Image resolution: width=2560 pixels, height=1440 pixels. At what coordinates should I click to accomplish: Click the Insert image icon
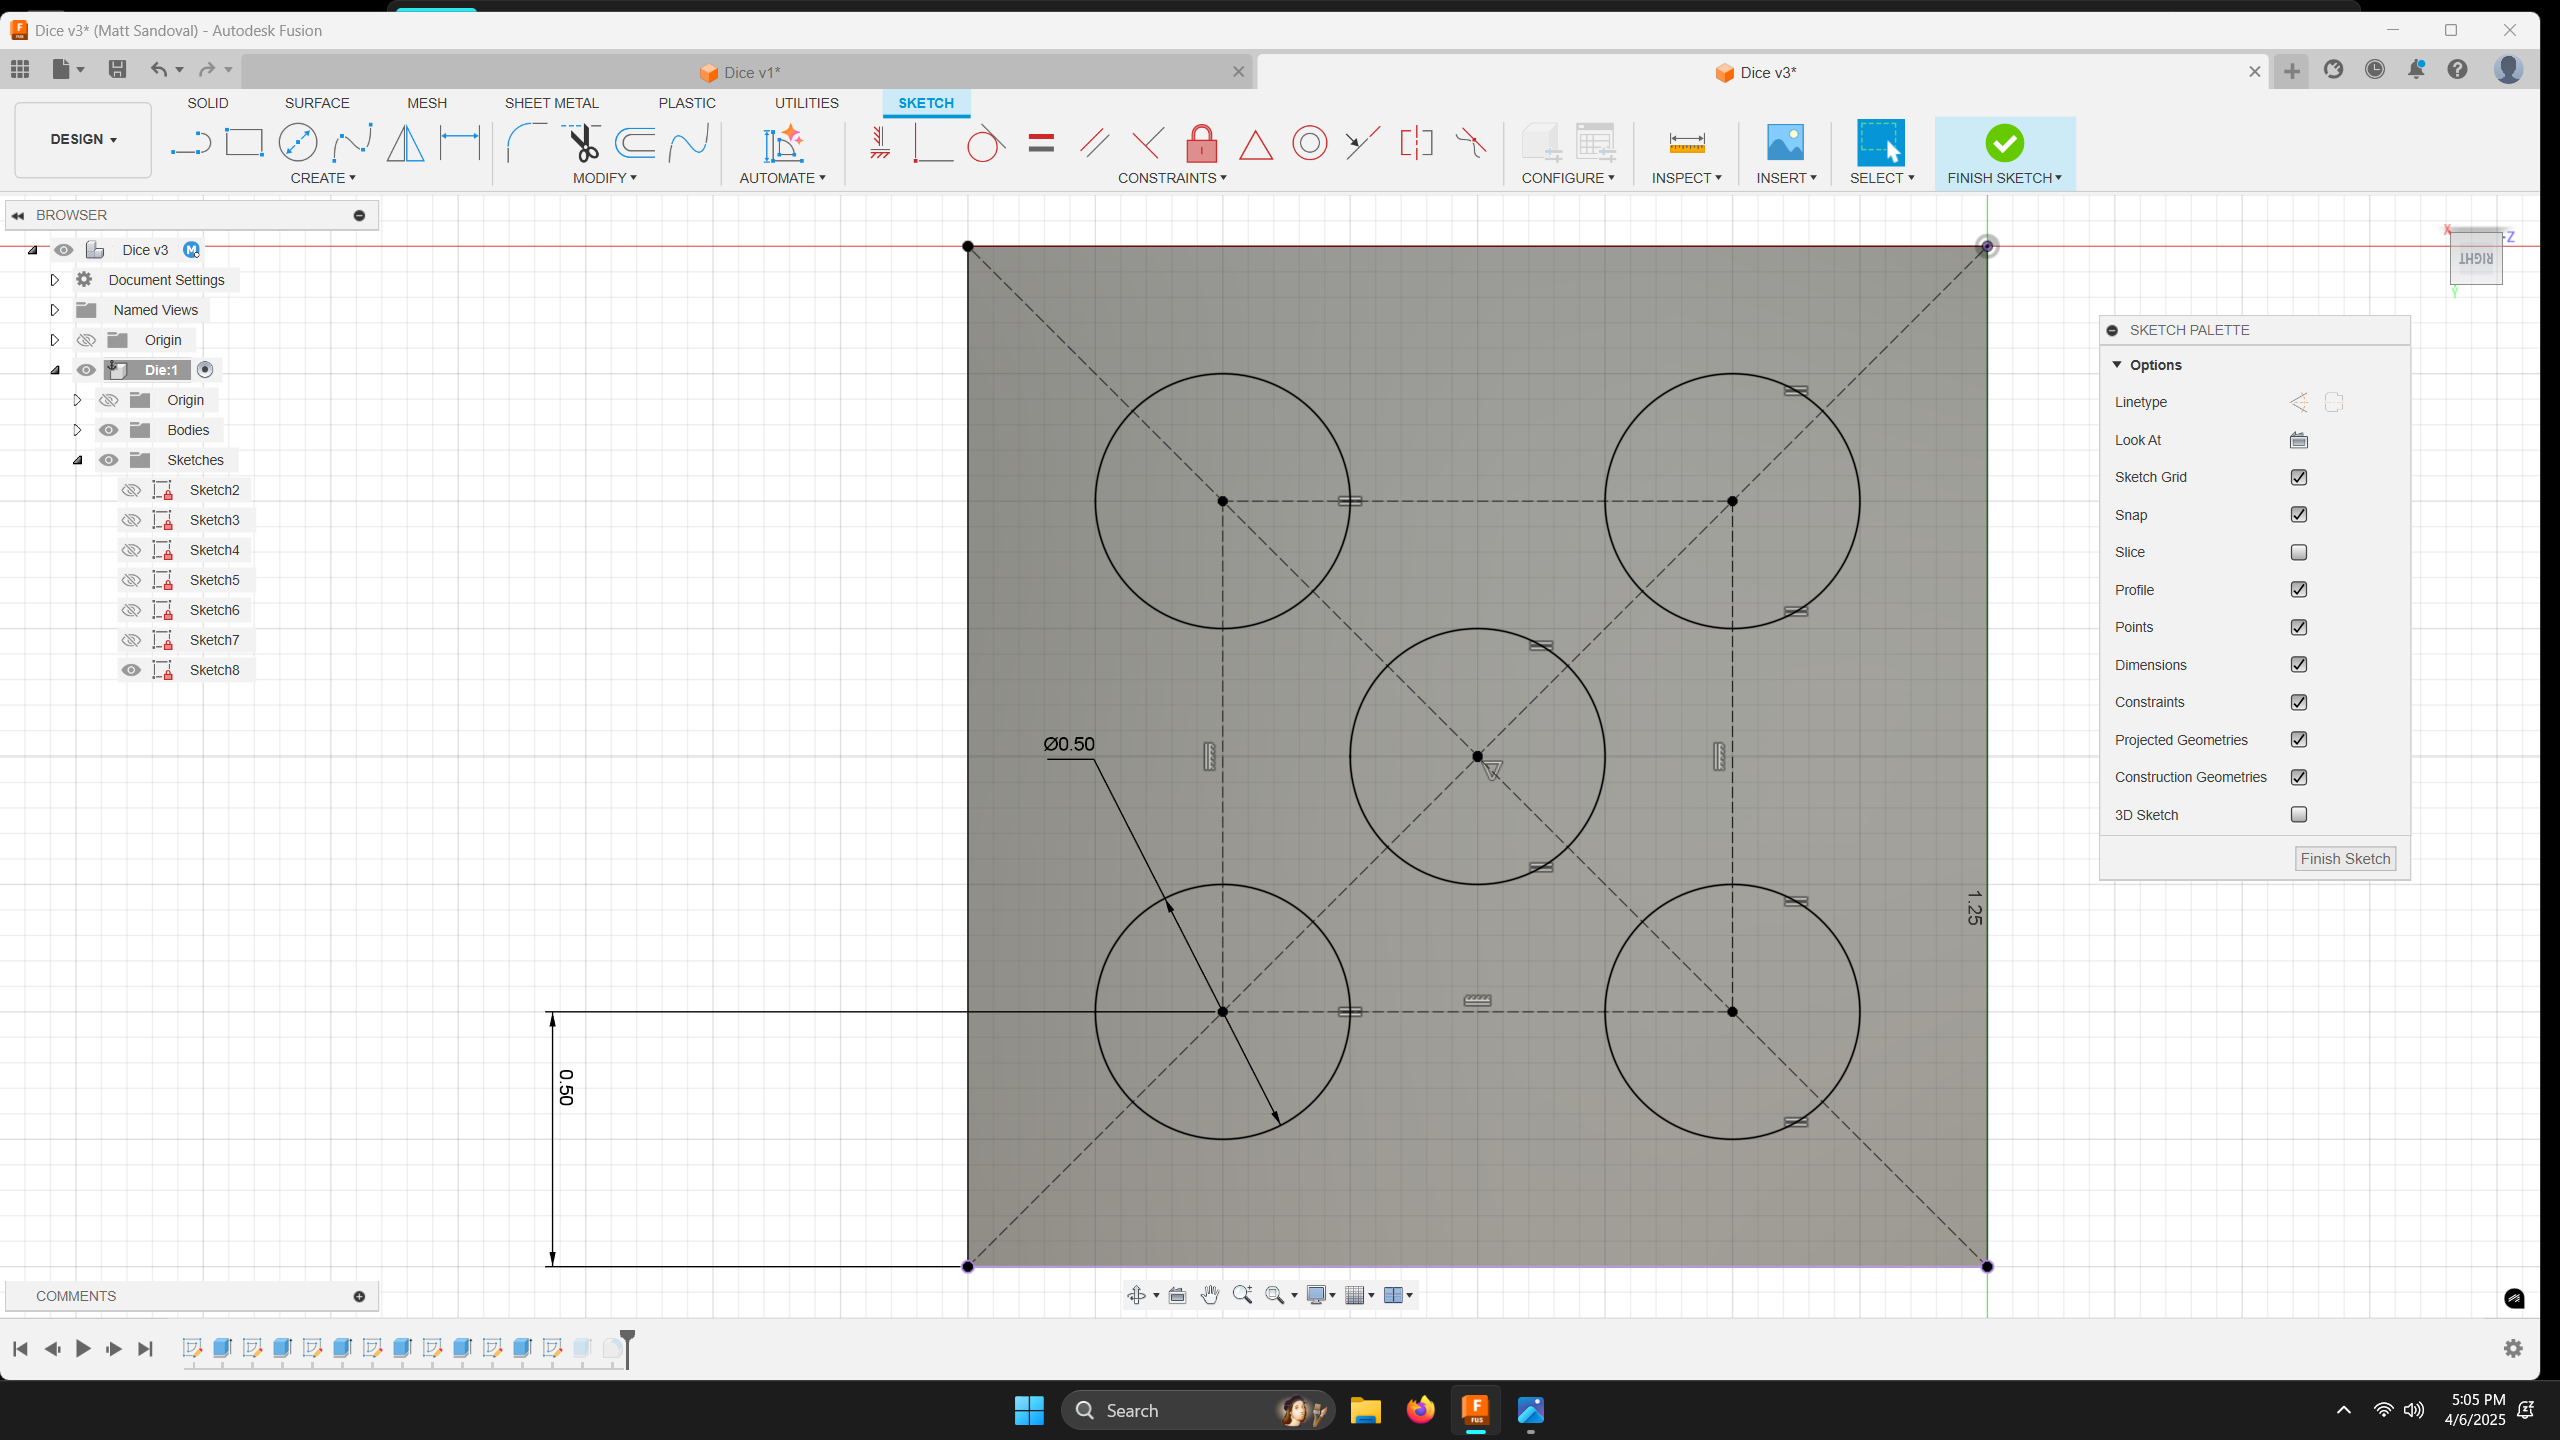[1785, 143]
